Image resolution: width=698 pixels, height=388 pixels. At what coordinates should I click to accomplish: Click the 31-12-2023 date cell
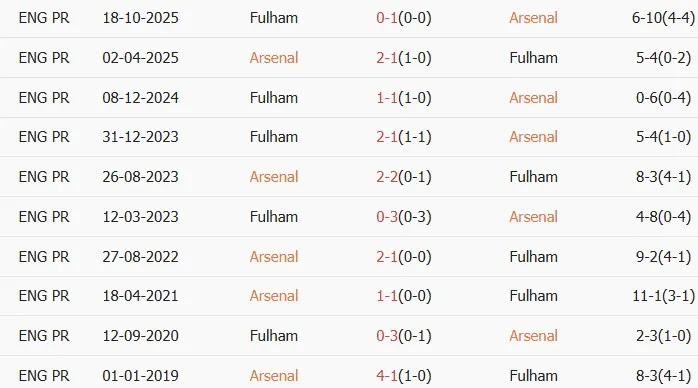(140, 137)
